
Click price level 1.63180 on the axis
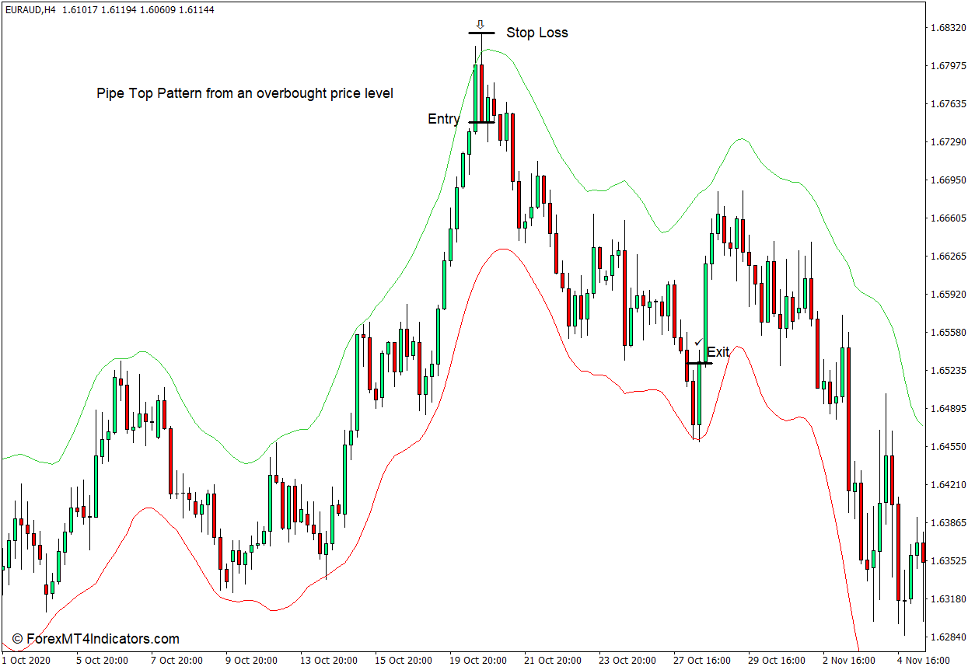[948, 598]
